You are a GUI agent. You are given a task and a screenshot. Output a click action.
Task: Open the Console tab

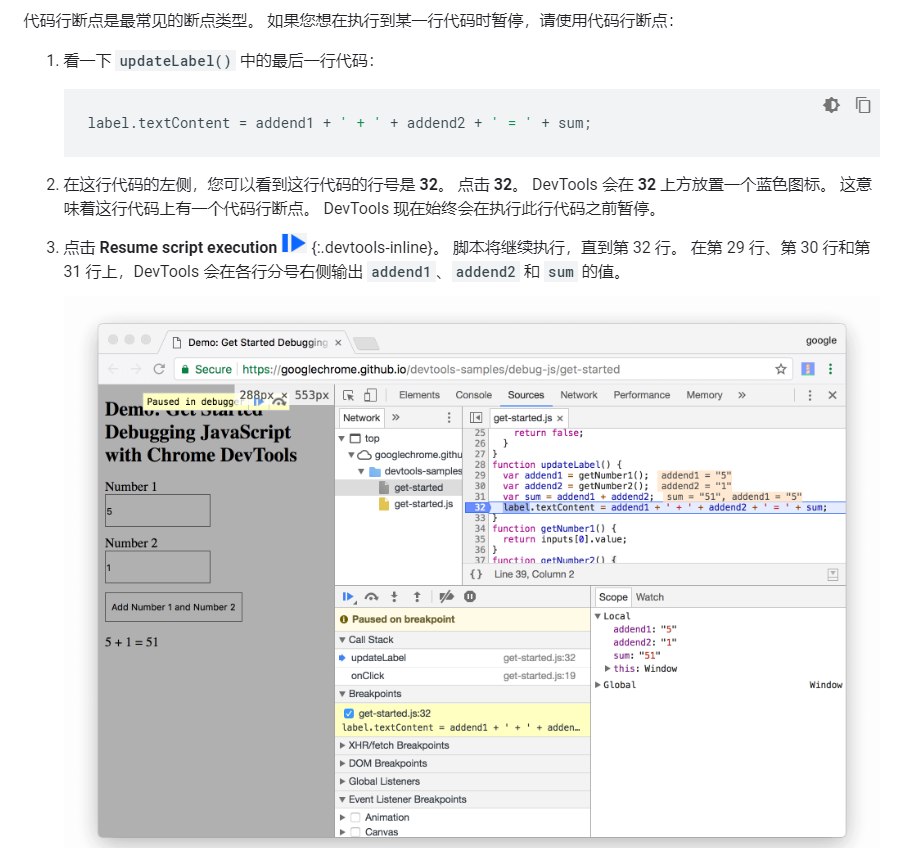click(x=474, y=395)
